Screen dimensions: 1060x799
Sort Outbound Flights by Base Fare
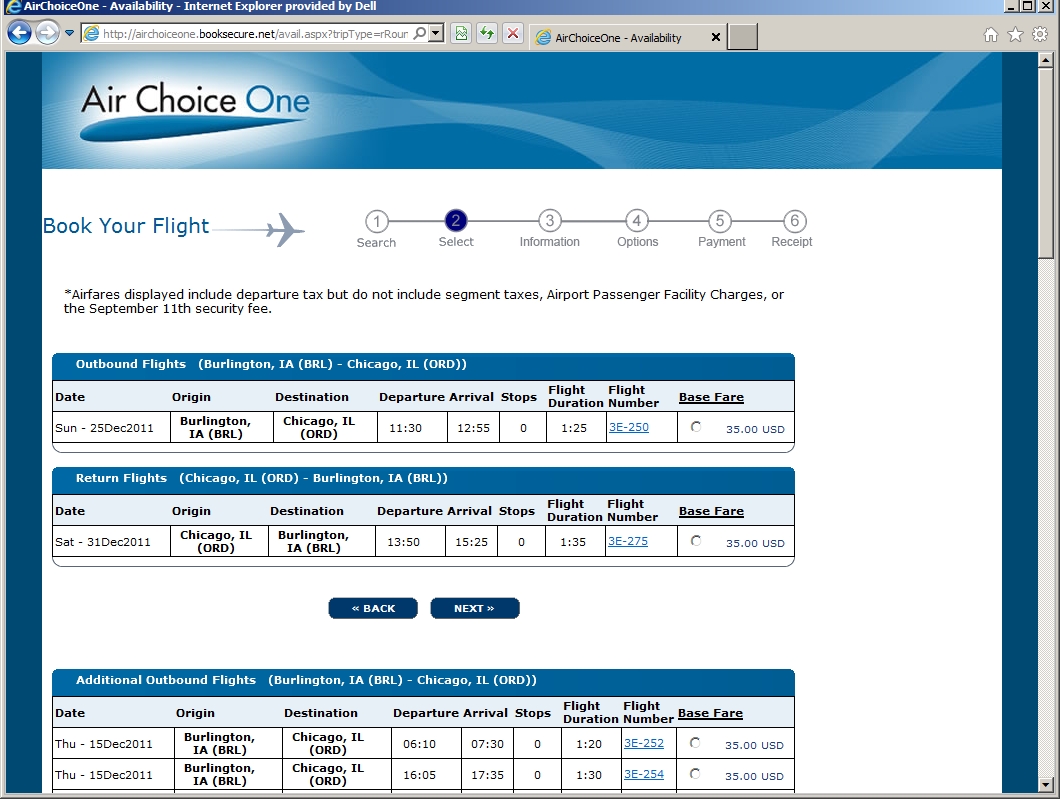pos(711,397)
